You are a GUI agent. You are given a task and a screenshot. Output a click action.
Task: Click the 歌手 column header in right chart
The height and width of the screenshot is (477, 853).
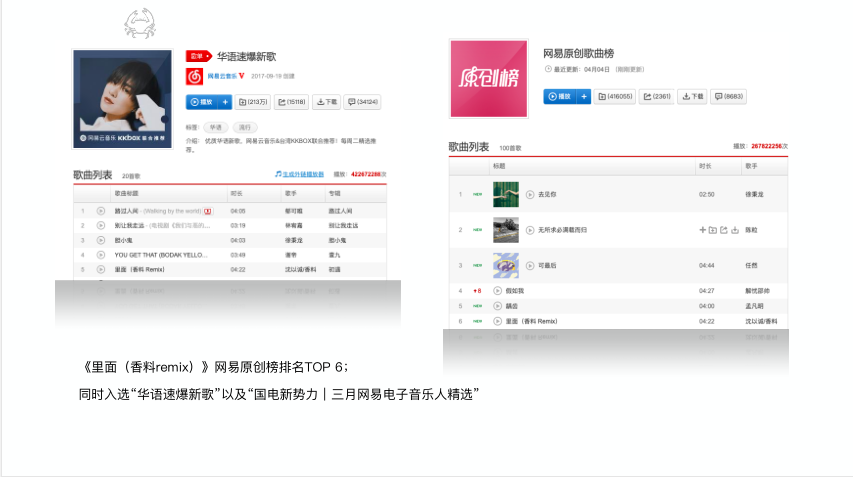[x=751, y=166]
